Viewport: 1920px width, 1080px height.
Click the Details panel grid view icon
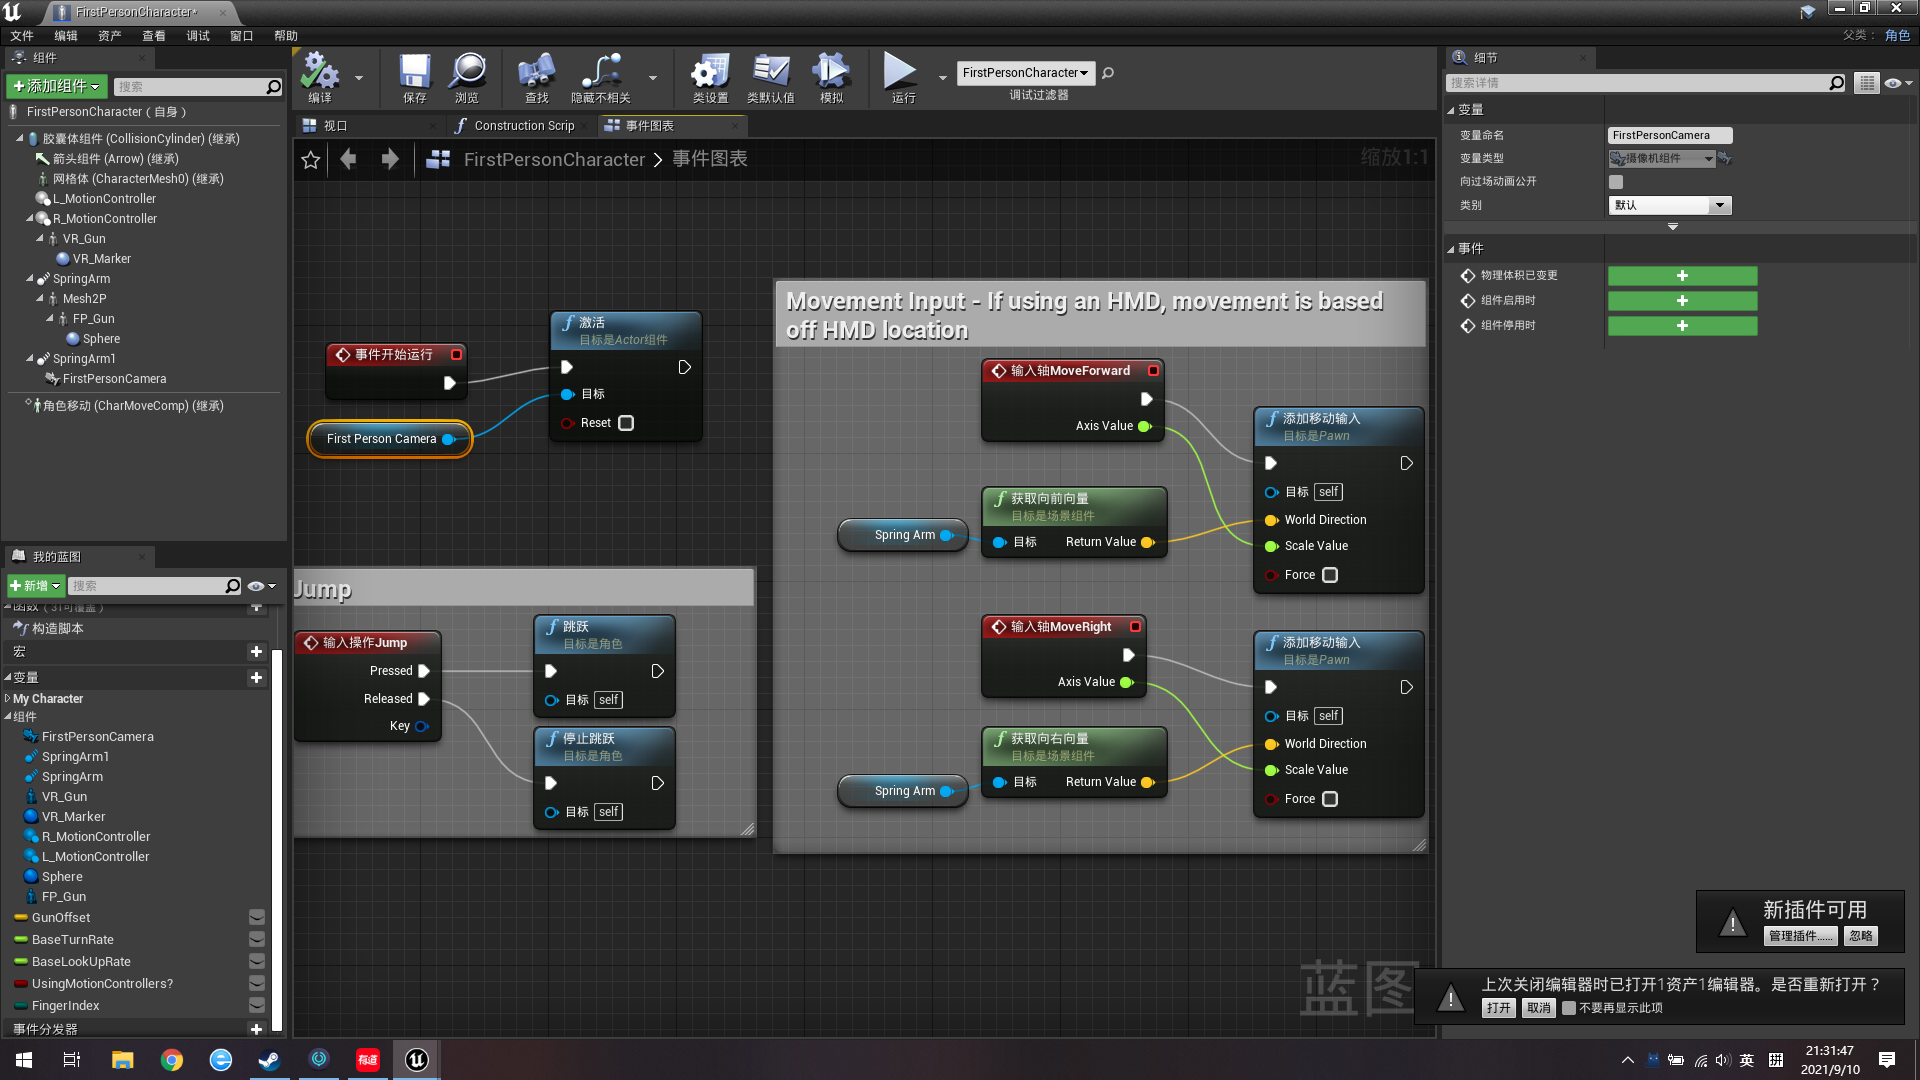click(x=1866, y=83)
